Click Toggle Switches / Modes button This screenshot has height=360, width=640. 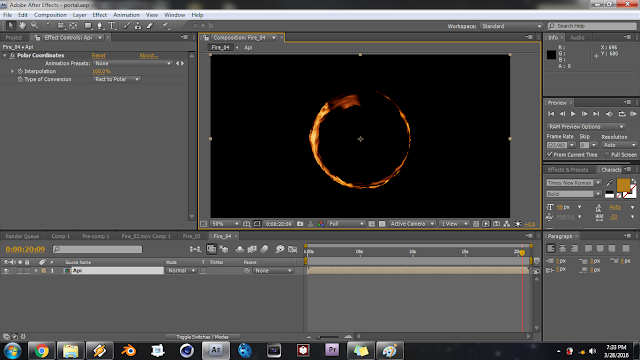pyautogui.click(x=202, y=337)
